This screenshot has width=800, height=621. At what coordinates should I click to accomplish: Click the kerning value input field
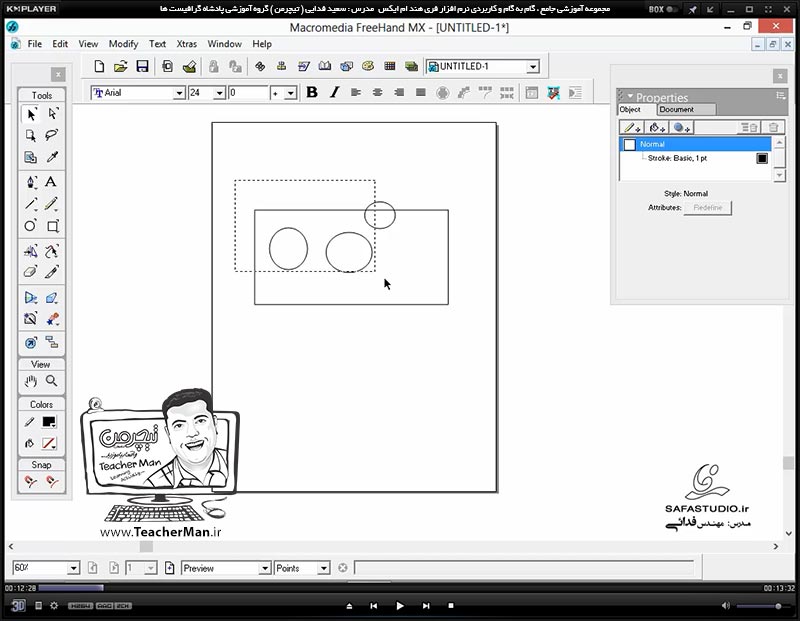tap(248, 93)
